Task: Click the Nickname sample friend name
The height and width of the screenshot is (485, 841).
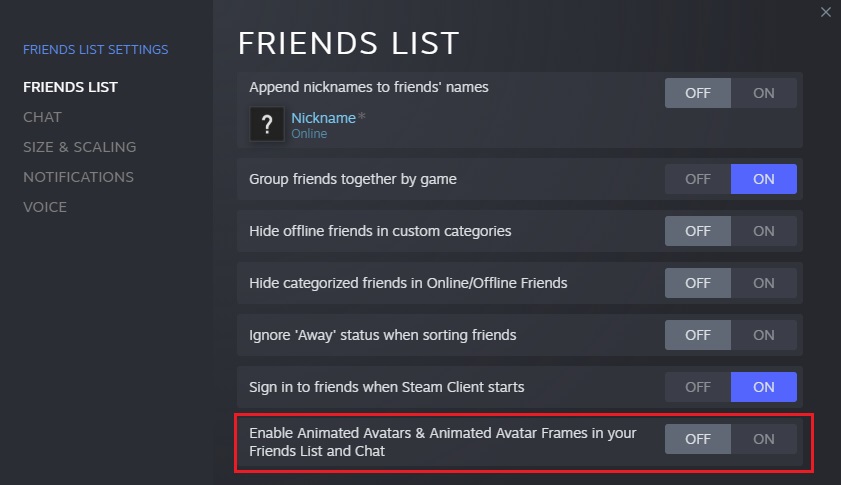Action: [323, 118]
